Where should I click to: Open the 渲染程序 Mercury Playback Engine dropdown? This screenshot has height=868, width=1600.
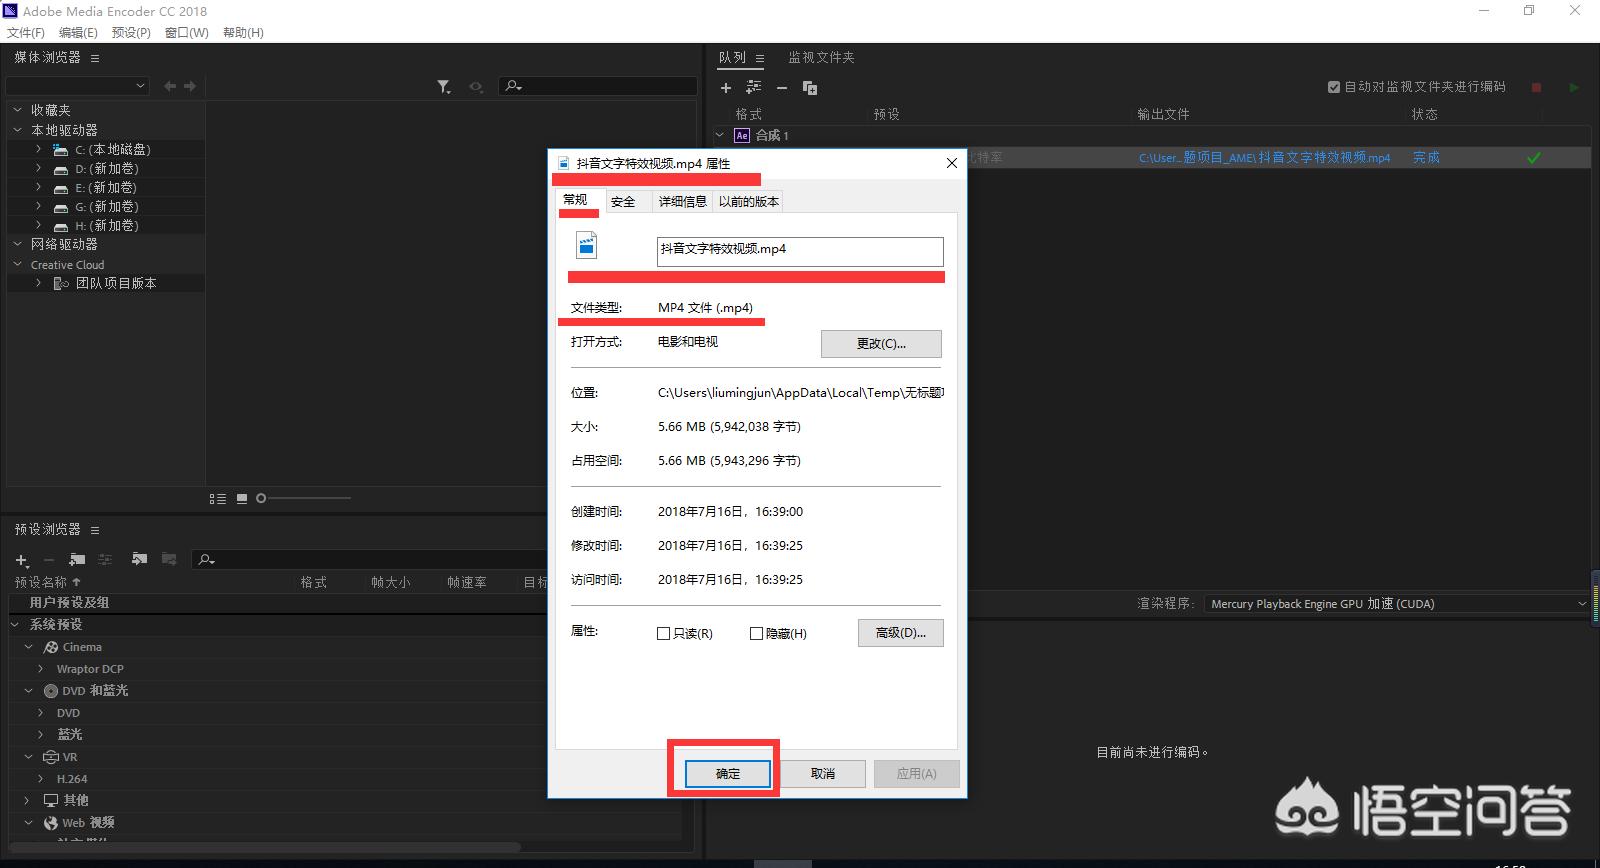[1397, 604]
